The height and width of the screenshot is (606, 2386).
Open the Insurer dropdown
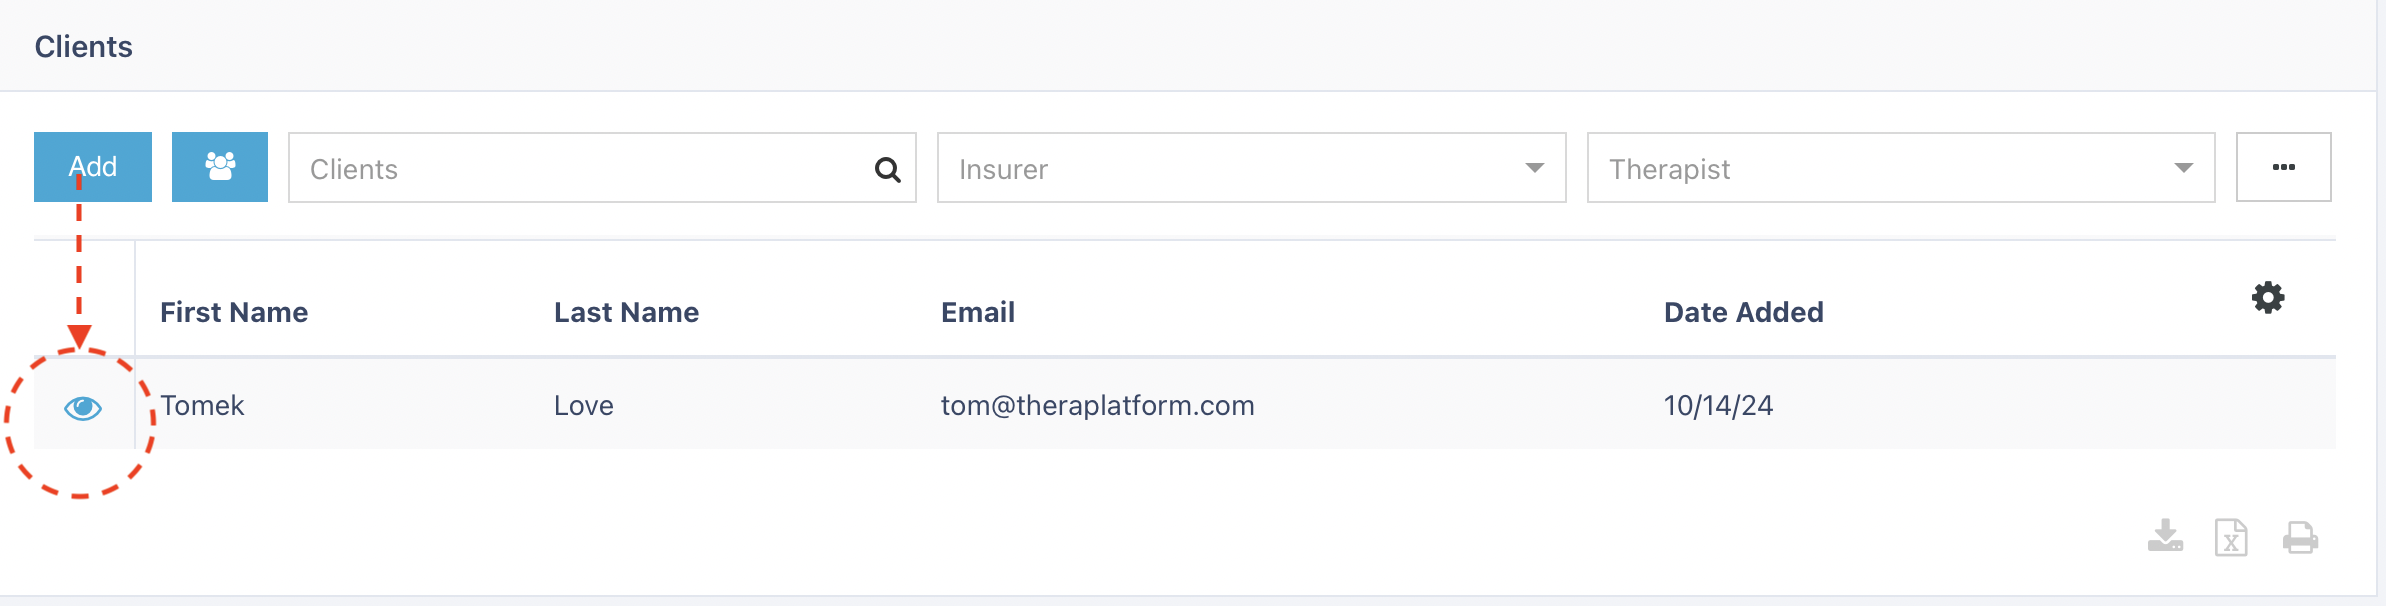point(1251,168)
